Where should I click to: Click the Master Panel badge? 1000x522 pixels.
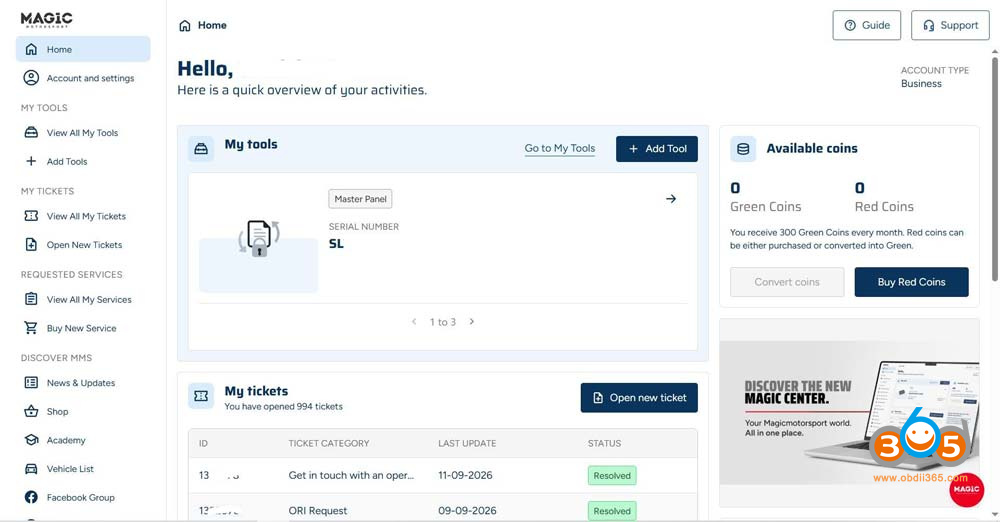click(360, 199)
